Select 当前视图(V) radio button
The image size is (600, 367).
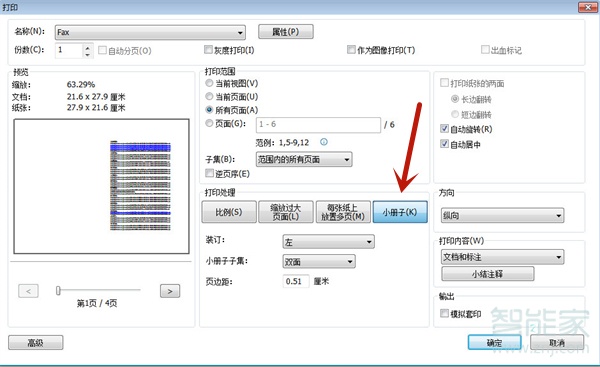point(209,83)
